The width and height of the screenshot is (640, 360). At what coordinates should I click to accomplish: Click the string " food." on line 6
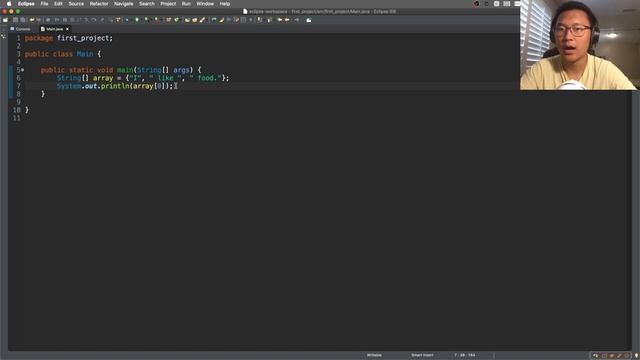205,78
